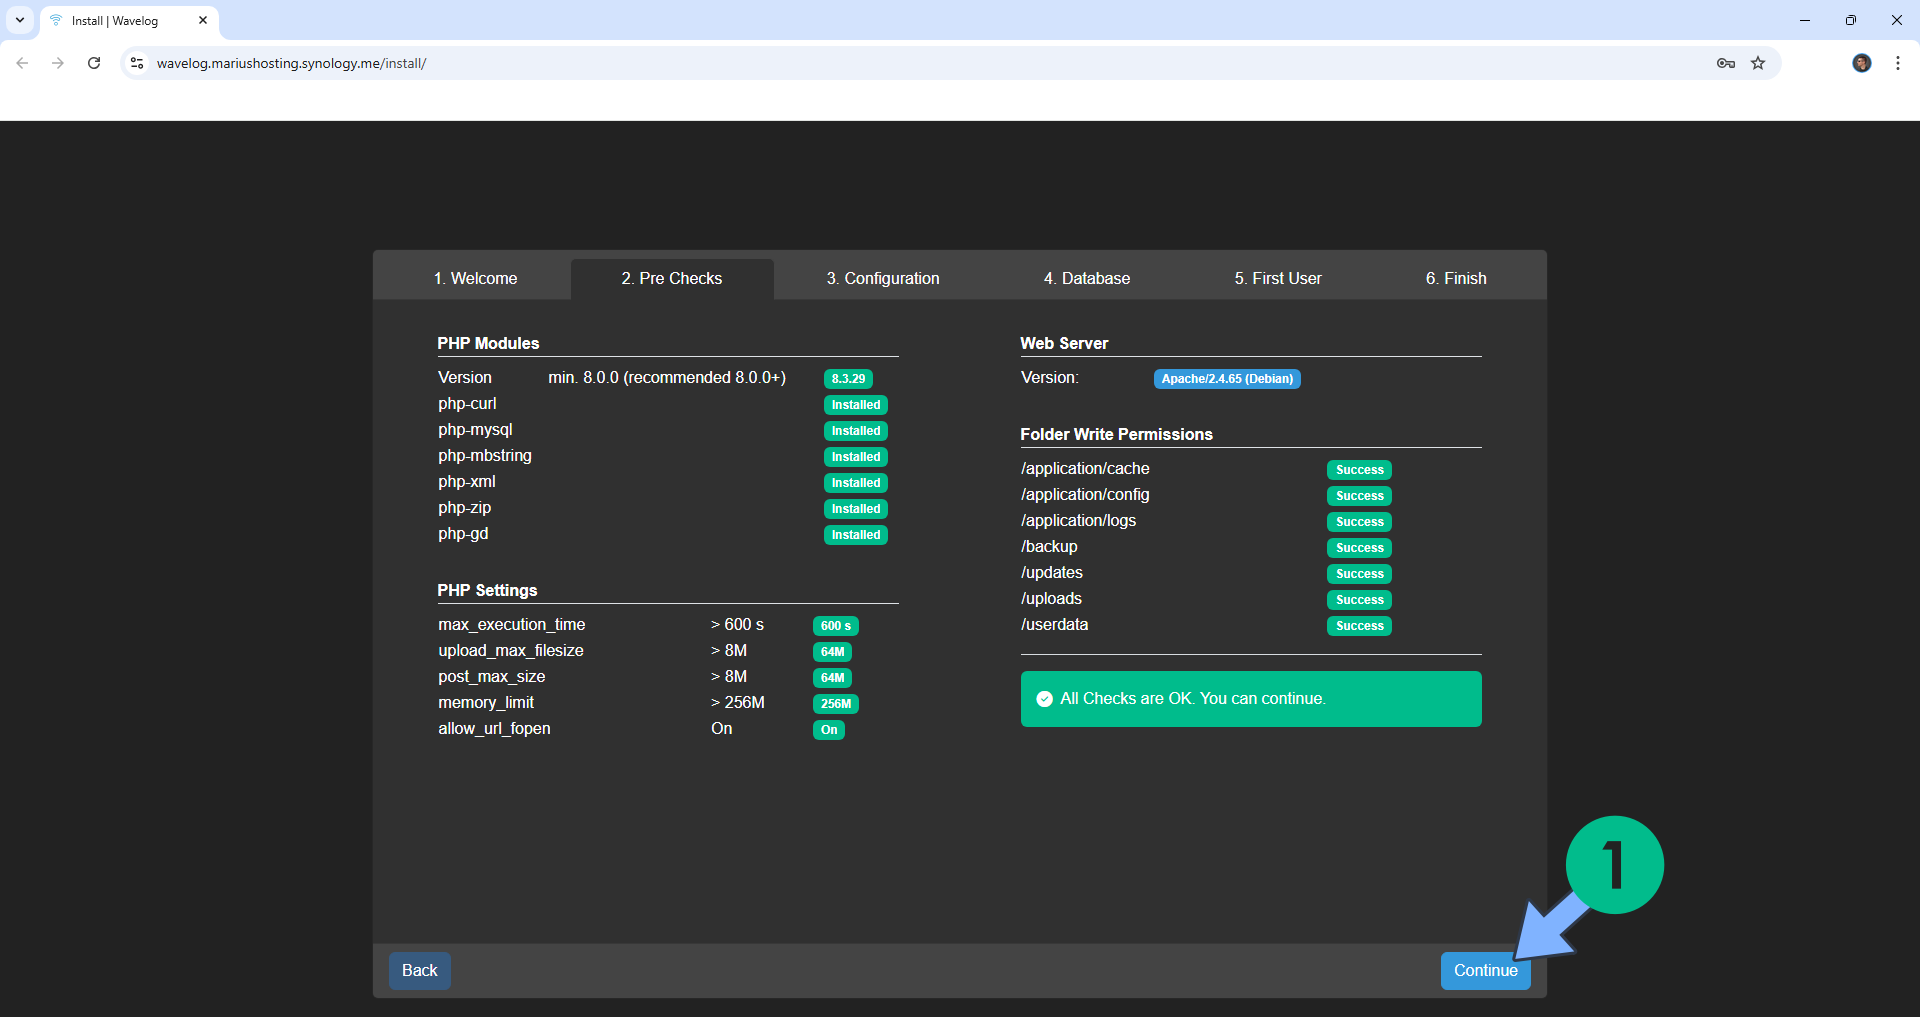Click the On badge for allow_url_fopen

[x=829, y=730]
